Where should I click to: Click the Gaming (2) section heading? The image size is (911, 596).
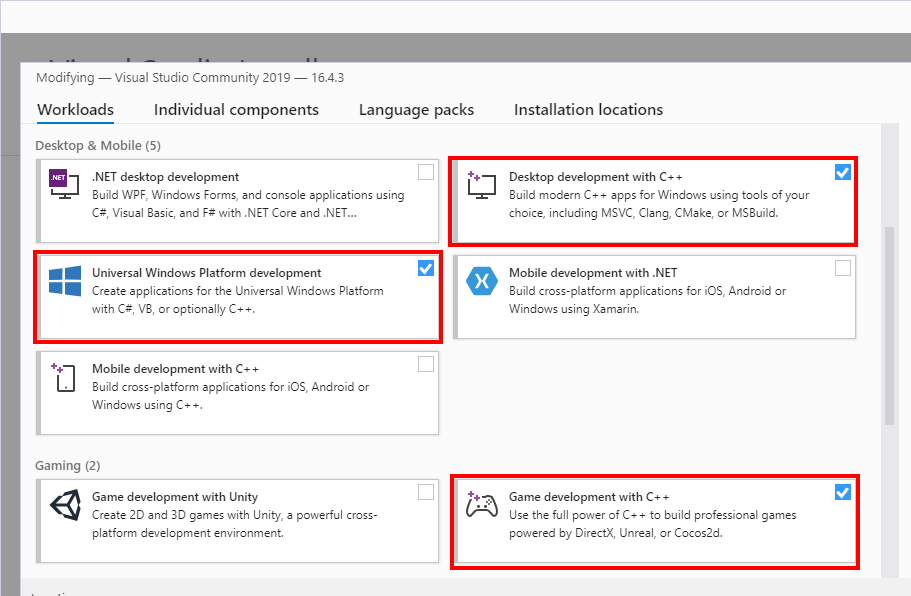tap(67, 465)
